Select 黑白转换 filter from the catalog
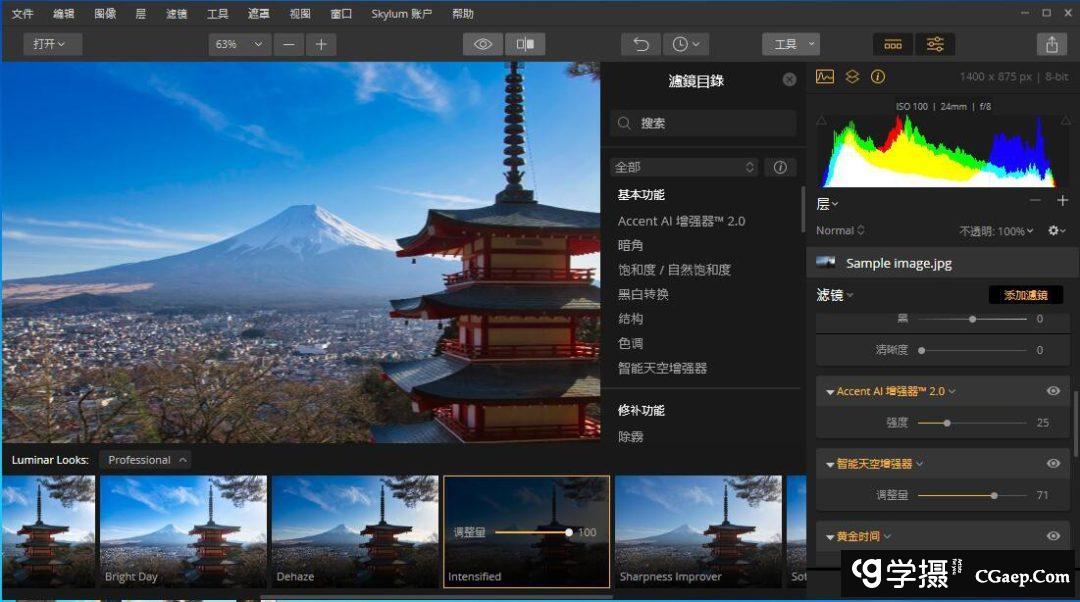This screenshot has width=1080, height=602. [x=643, y=294]
